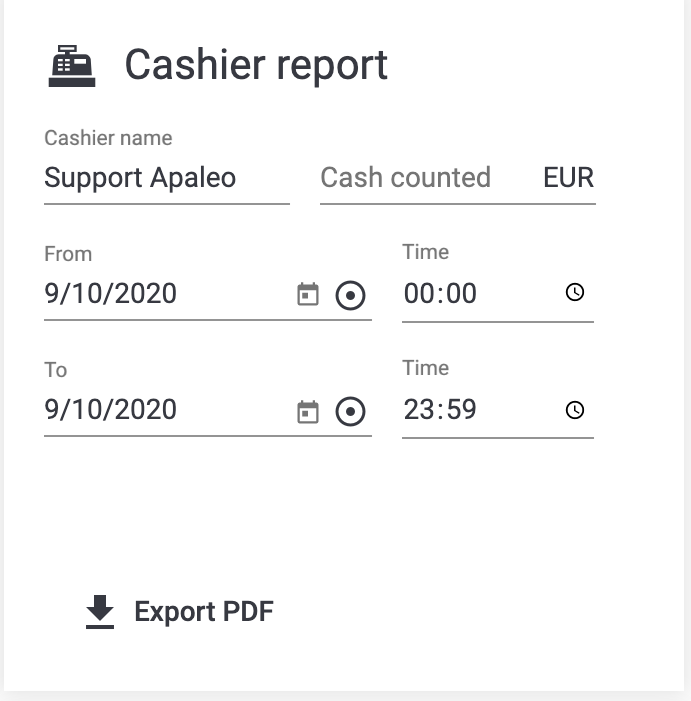The width and height of the screenshot is (691, 701).
Task: Select the To time value 23:59
Action: coord(440,410)
